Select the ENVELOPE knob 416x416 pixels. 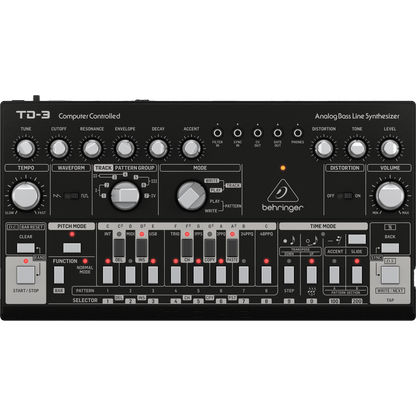point(125,148)
